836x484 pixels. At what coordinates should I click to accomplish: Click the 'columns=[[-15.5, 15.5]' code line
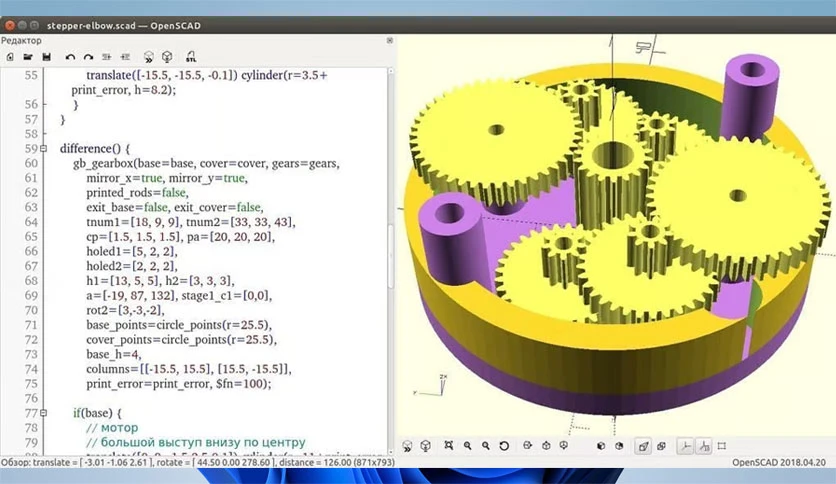pyautogui.click(x=189, y=369)
